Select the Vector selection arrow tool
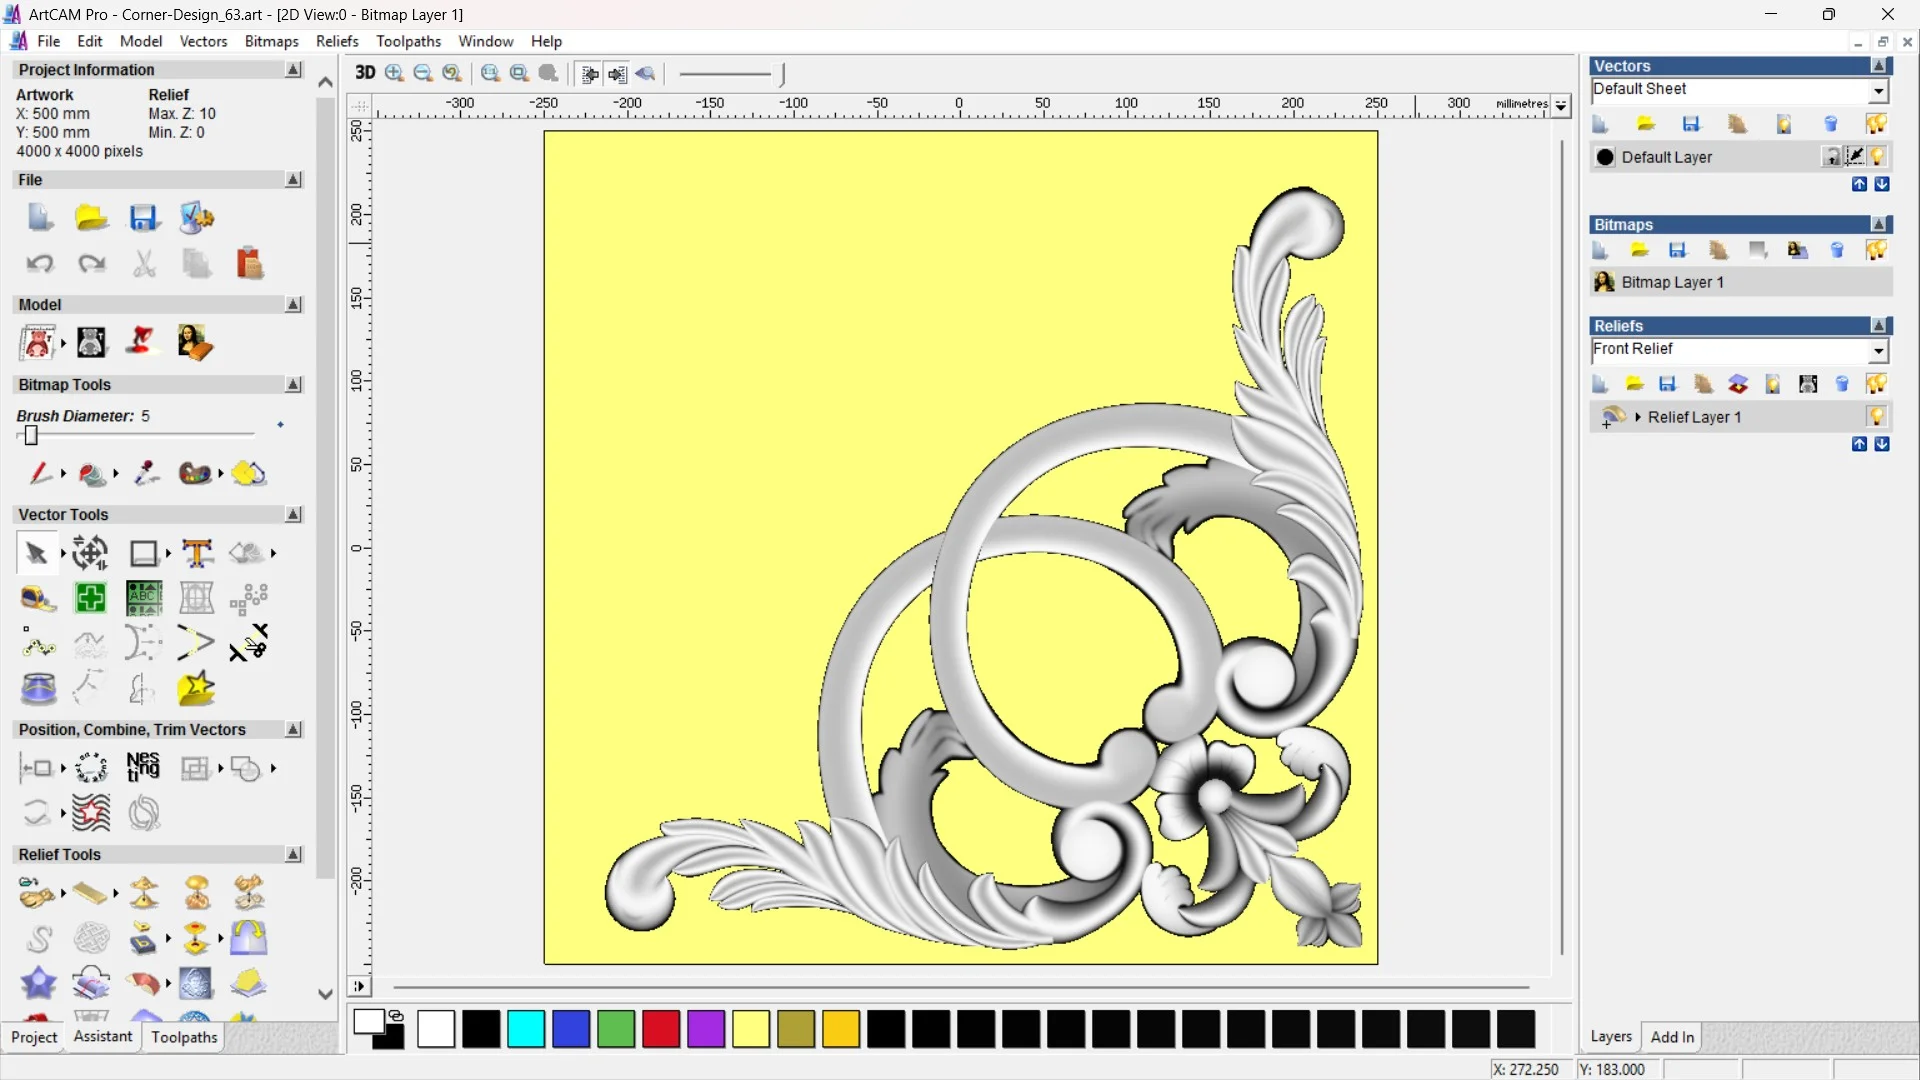Image resolution: width=1920 pixels, height=1080 pixels. click(x=35, y=553)
